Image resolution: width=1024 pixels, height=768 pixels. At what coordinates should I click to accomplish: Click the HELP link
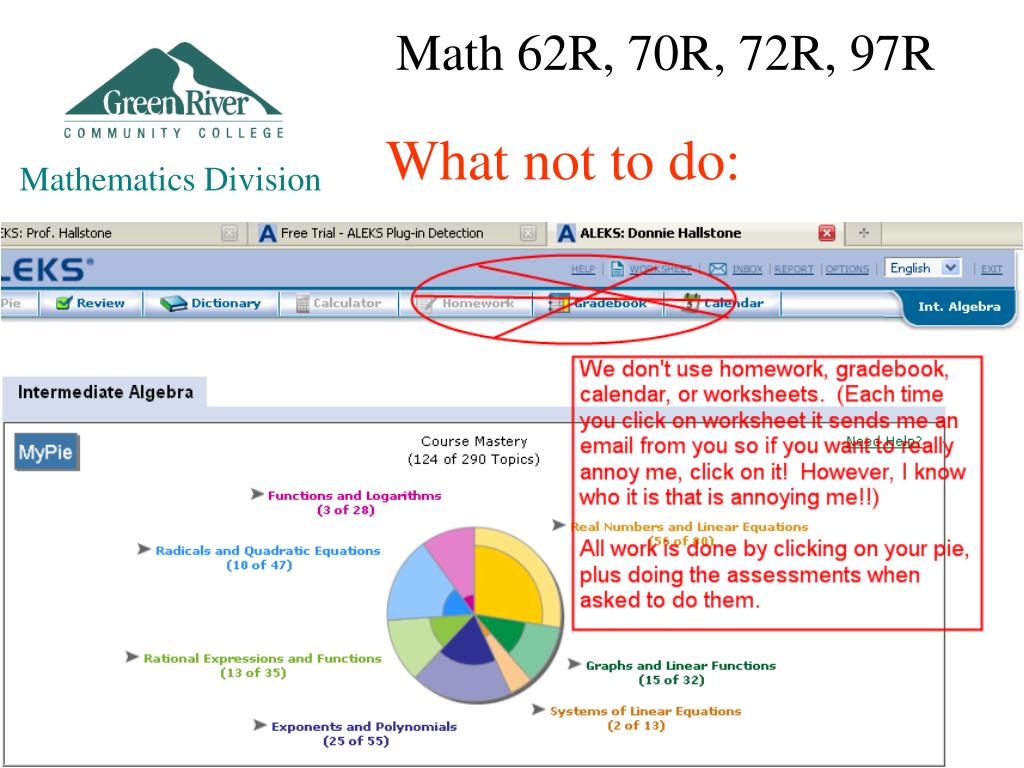[583, 269]
